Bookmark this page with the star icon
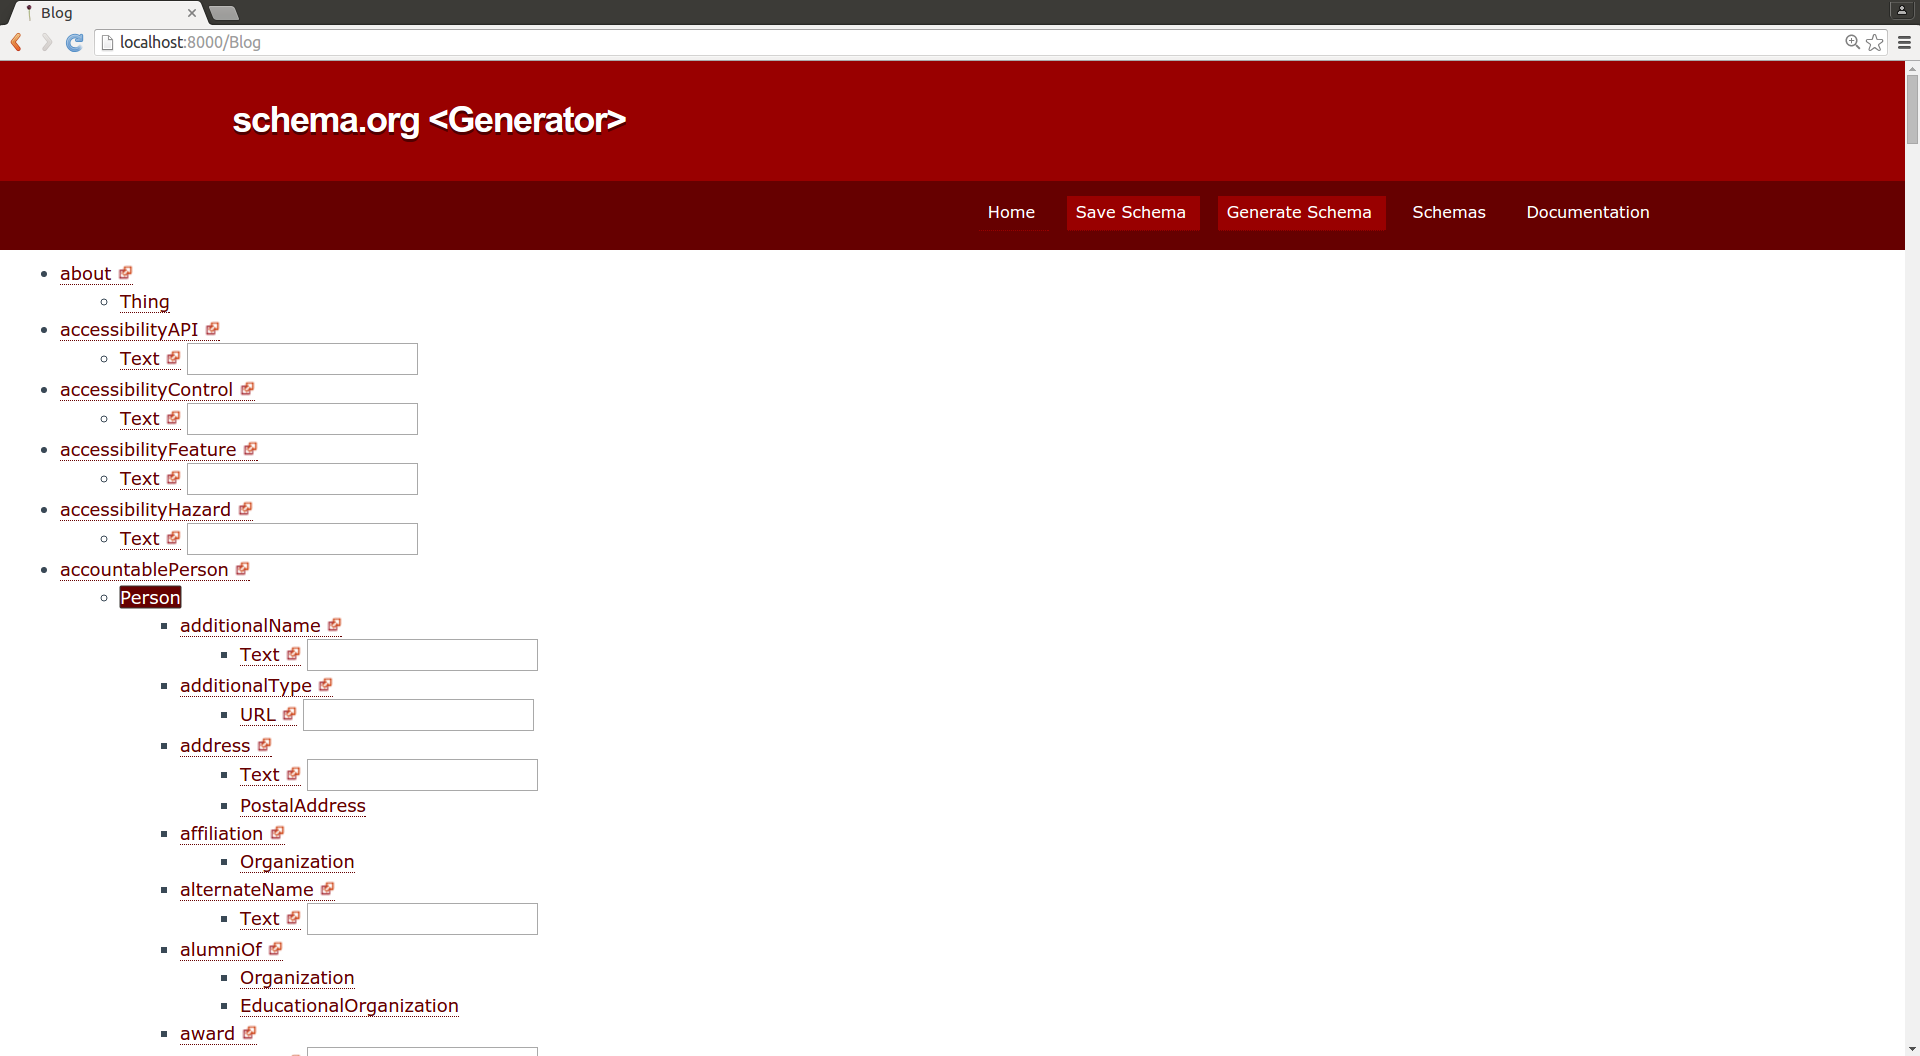This screenshot has height=1056, width=1920. (x=1875, y=42)
